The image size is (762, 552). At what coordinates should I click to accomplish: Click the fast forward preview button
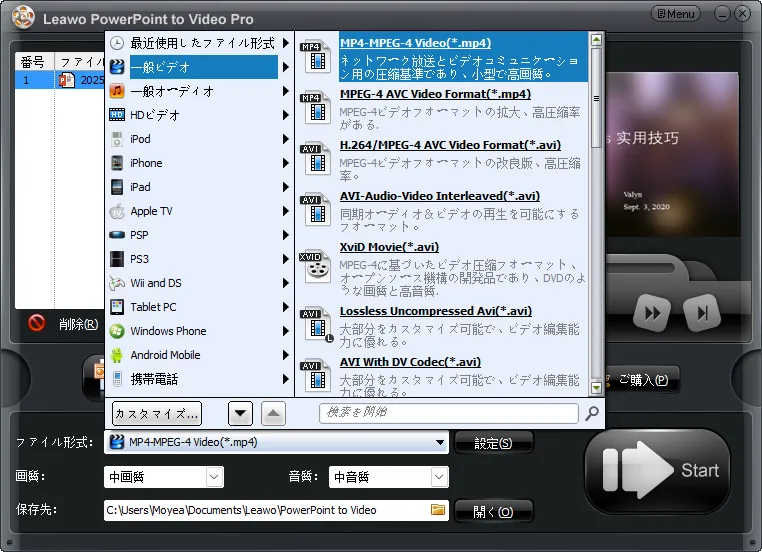[x=652, y=313]
